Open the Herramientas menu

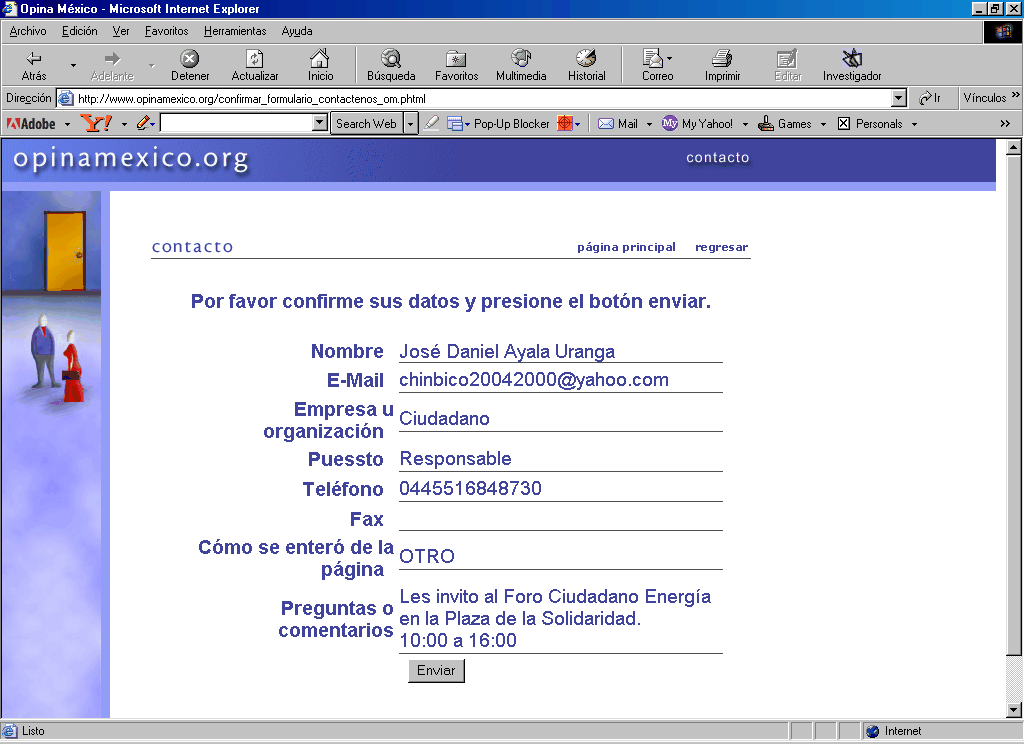click(235, 31)
